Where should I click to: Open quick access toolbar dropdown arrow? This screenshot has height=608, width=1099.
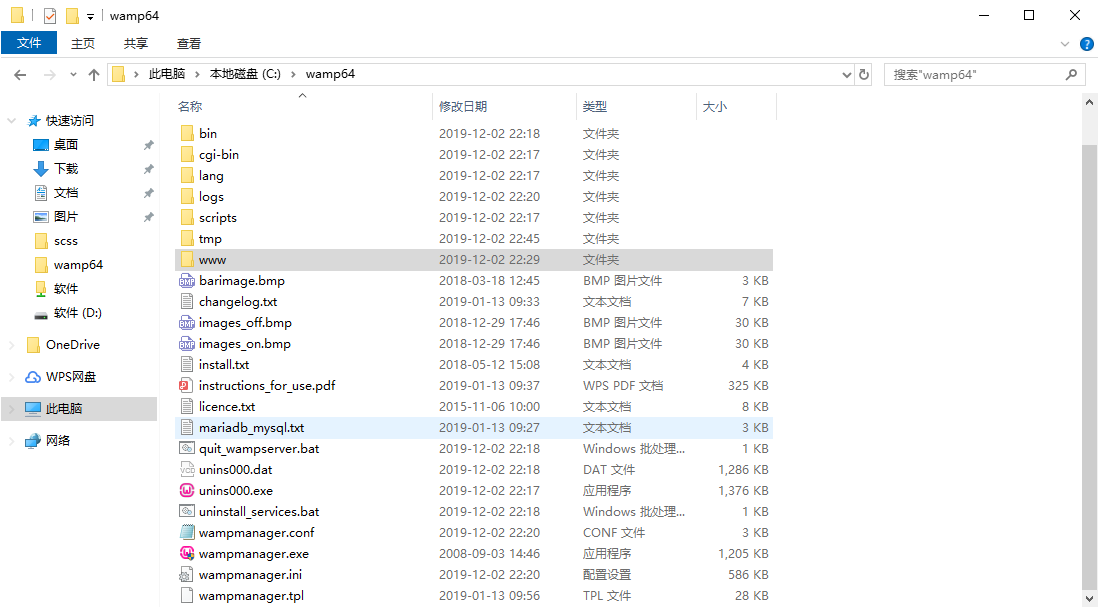click(x=90, y=16)
